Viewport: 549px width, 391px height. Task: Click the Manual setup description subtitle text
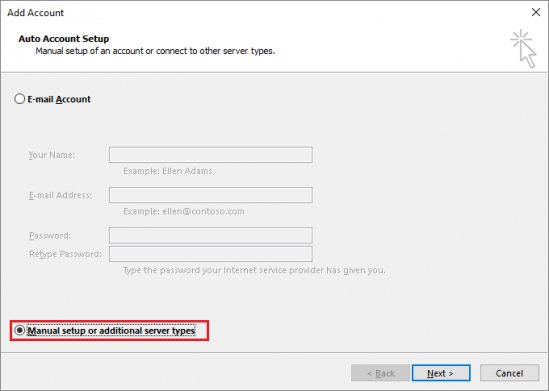pos(155,51)
